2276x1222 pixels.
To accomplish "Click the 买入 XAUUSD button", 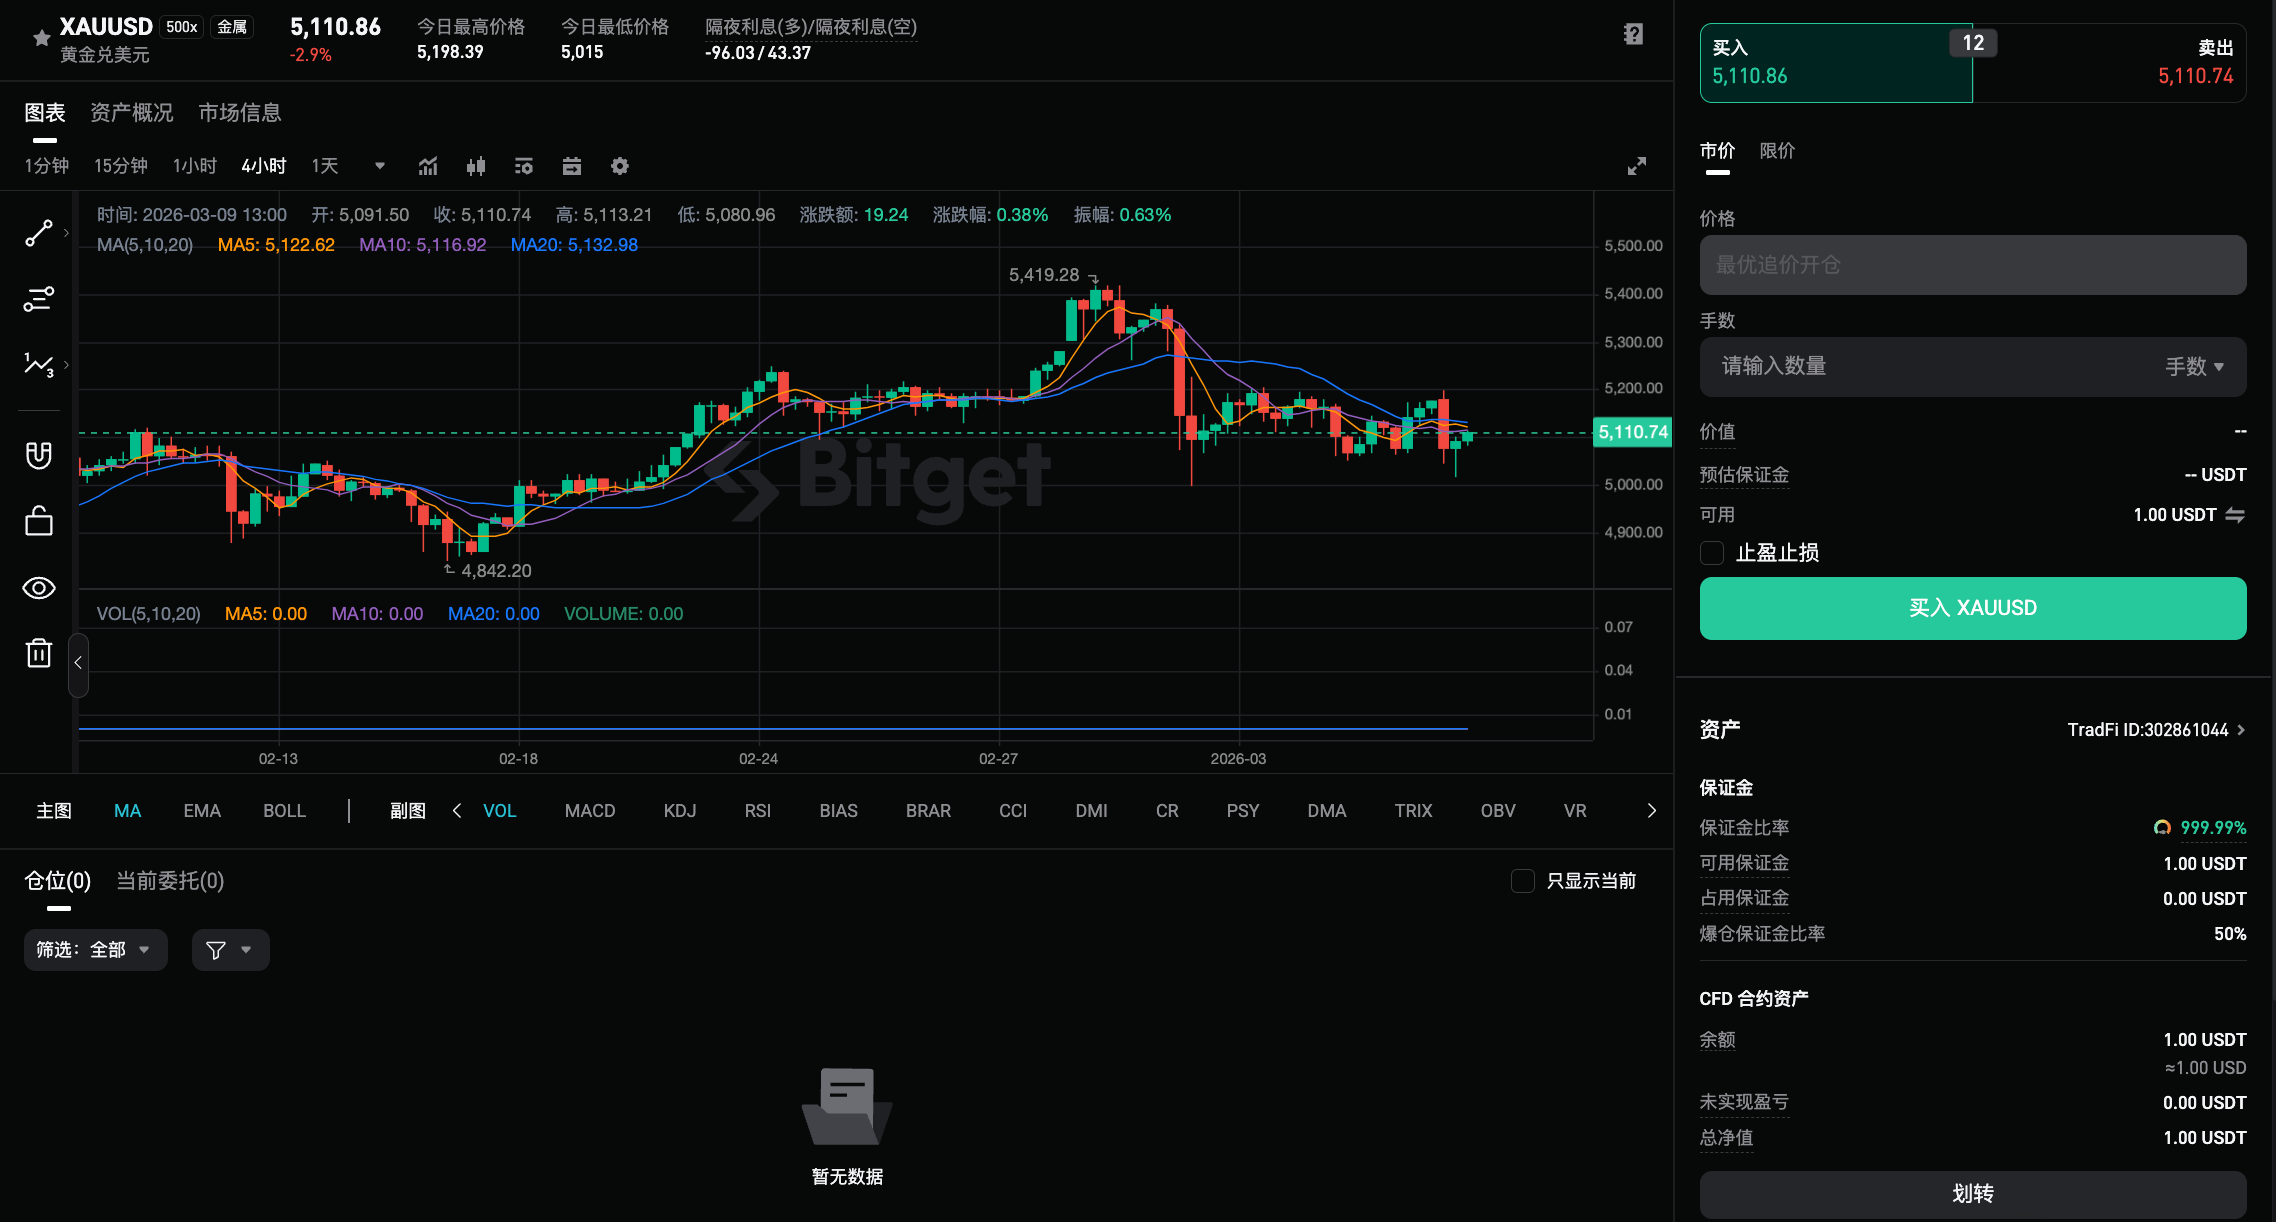I will 1971,608.
